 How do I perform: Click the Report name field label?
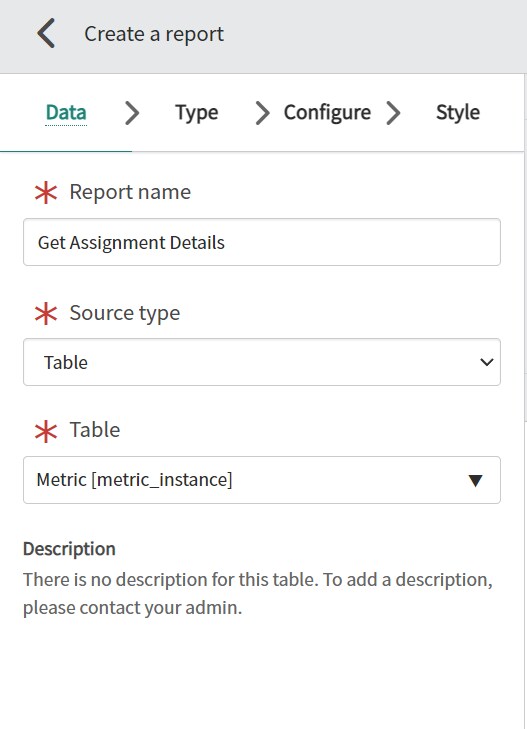130,192
